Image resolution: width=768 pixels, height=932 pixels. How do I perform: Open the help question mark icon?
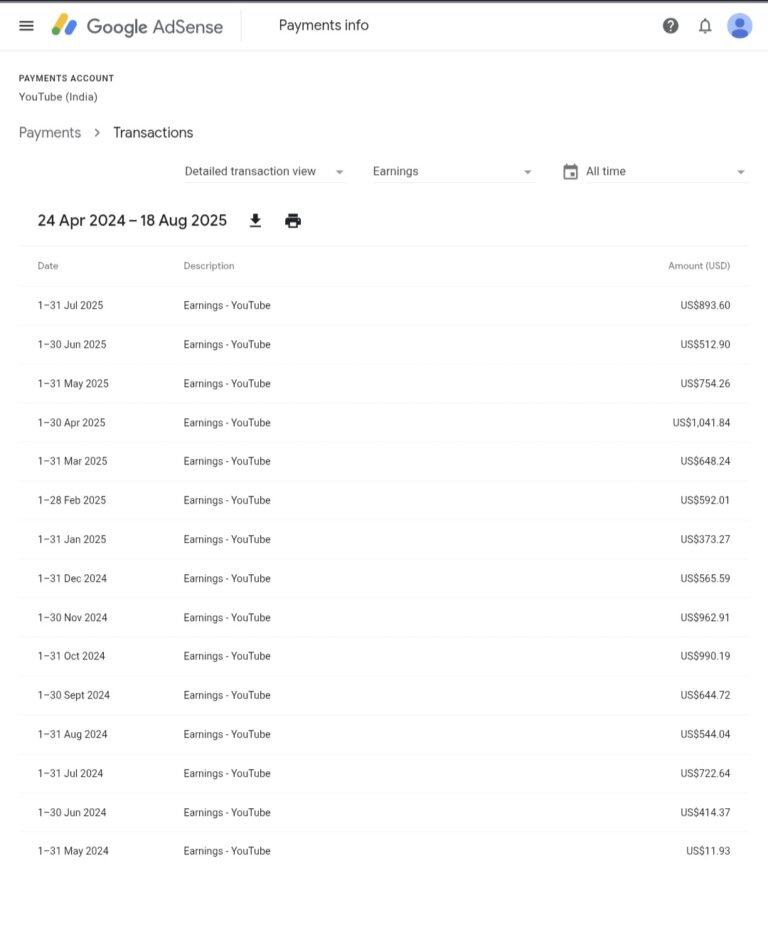coord(670,26)
